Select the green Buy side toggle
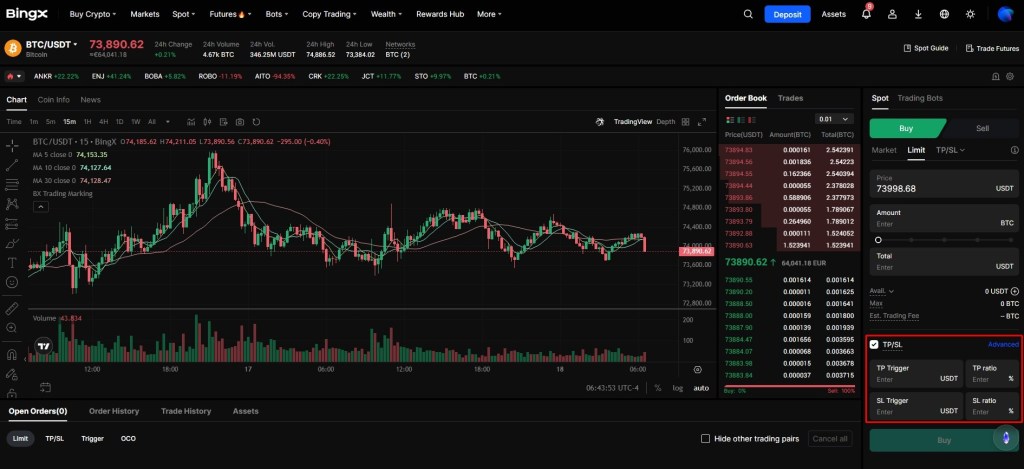1024x469 pixels. 906,129
